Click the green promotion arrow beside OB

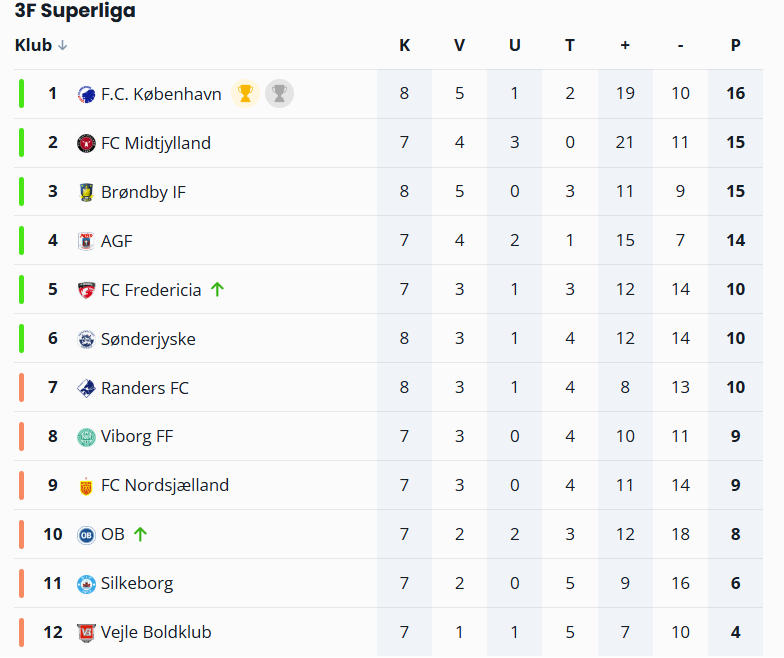[x=140, y=534]
